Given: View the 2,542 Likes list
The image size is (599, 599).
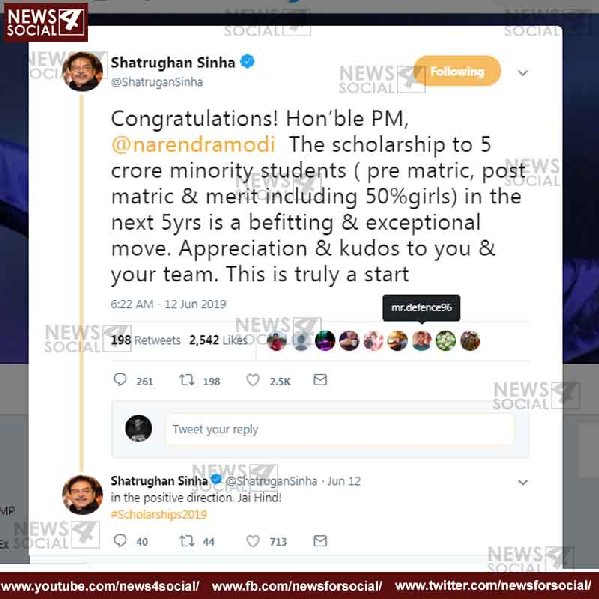Looking at the screenshot, I should 218,340.
